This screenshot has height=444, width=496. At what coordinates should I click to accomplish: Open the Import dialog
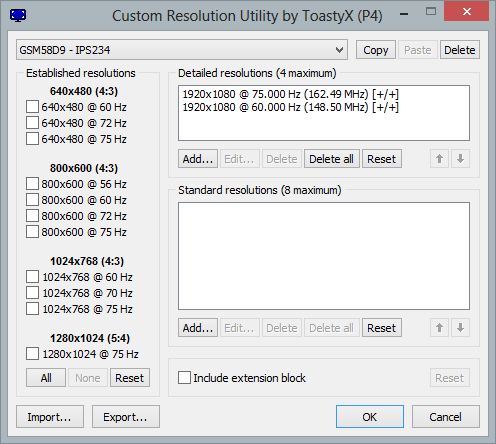pos(50,417)
